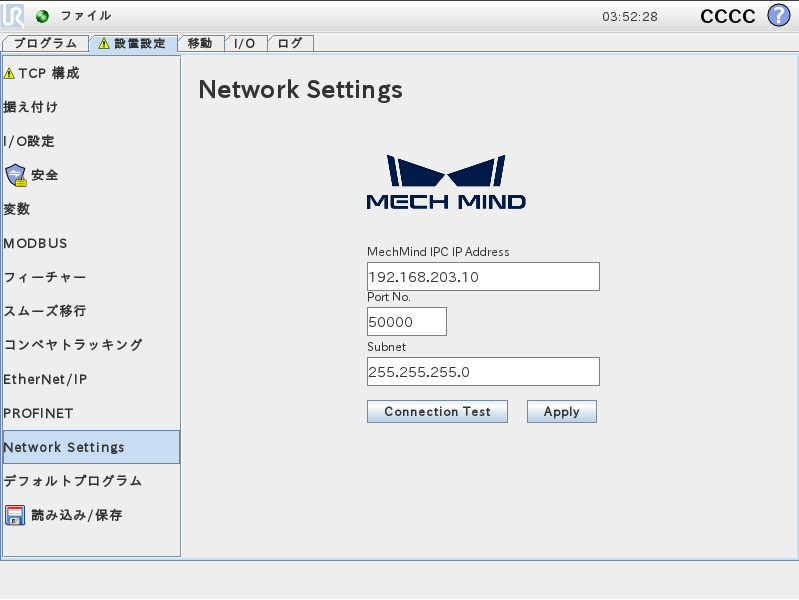The width and height of the screenshot is (799, 600).
Task: Click the MechMind IPC IP Address label
Action: 438,252
